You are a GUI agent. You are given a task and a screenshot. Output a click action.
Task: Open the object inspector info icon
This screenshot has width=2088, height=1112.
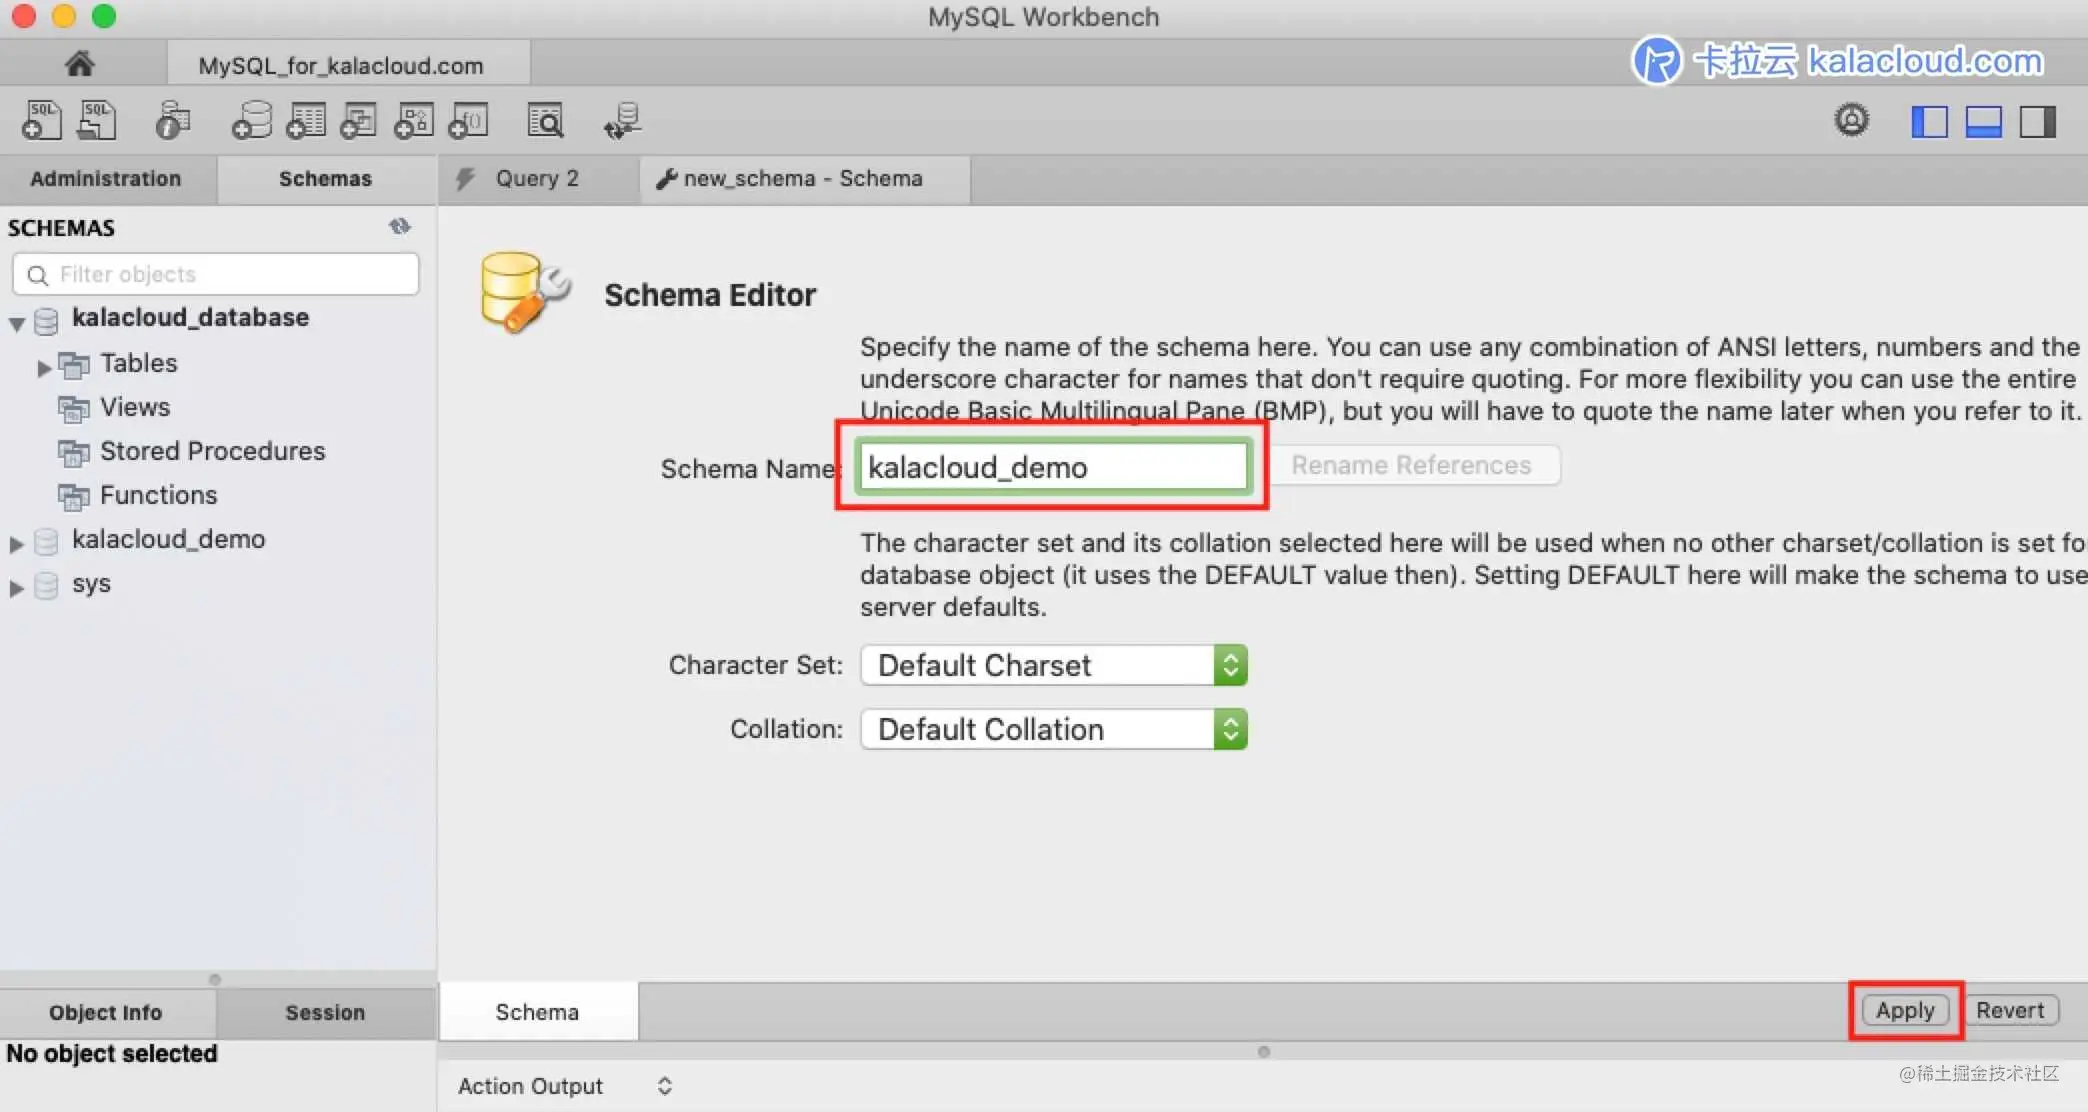pyautogui.click(x=172, y=121)
